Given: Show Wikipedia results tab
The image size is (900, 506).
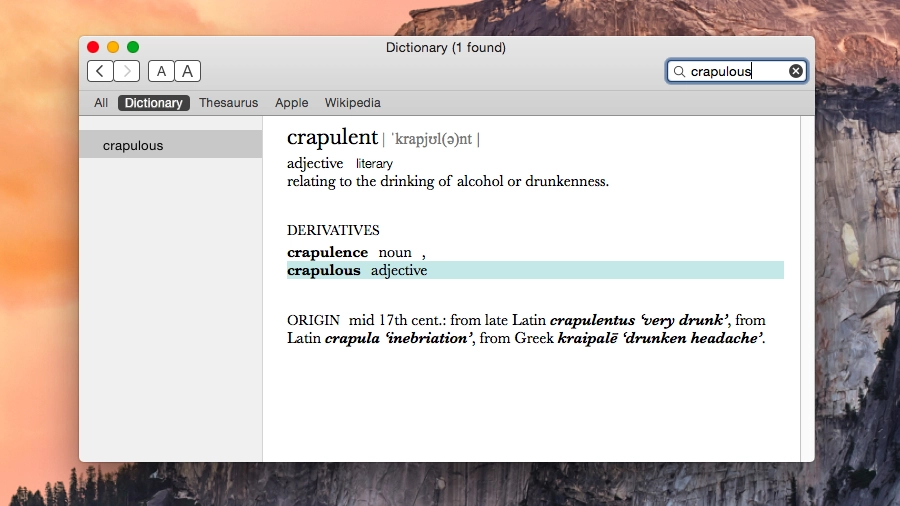Looking at the screenshot, I should click(x=352, y=103).
